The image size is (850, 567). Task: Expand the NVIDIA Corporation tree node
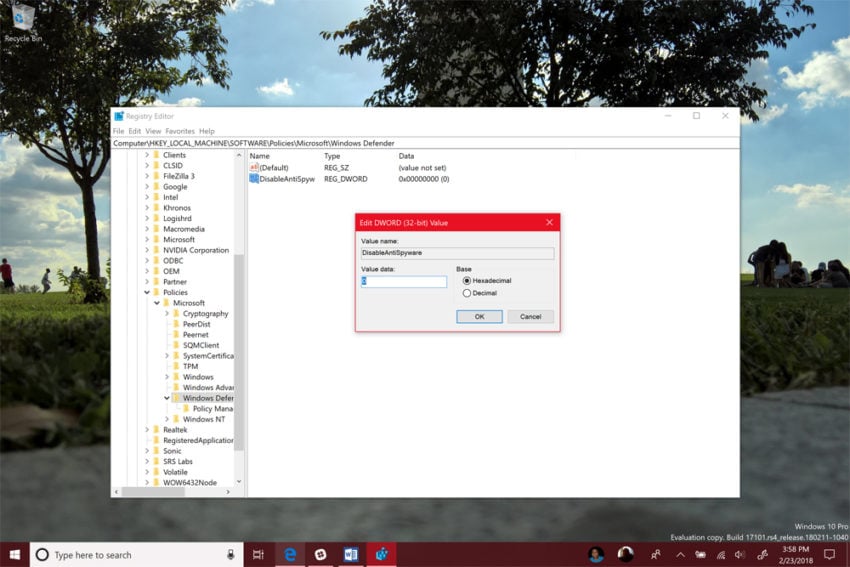(x=146, y=250)
